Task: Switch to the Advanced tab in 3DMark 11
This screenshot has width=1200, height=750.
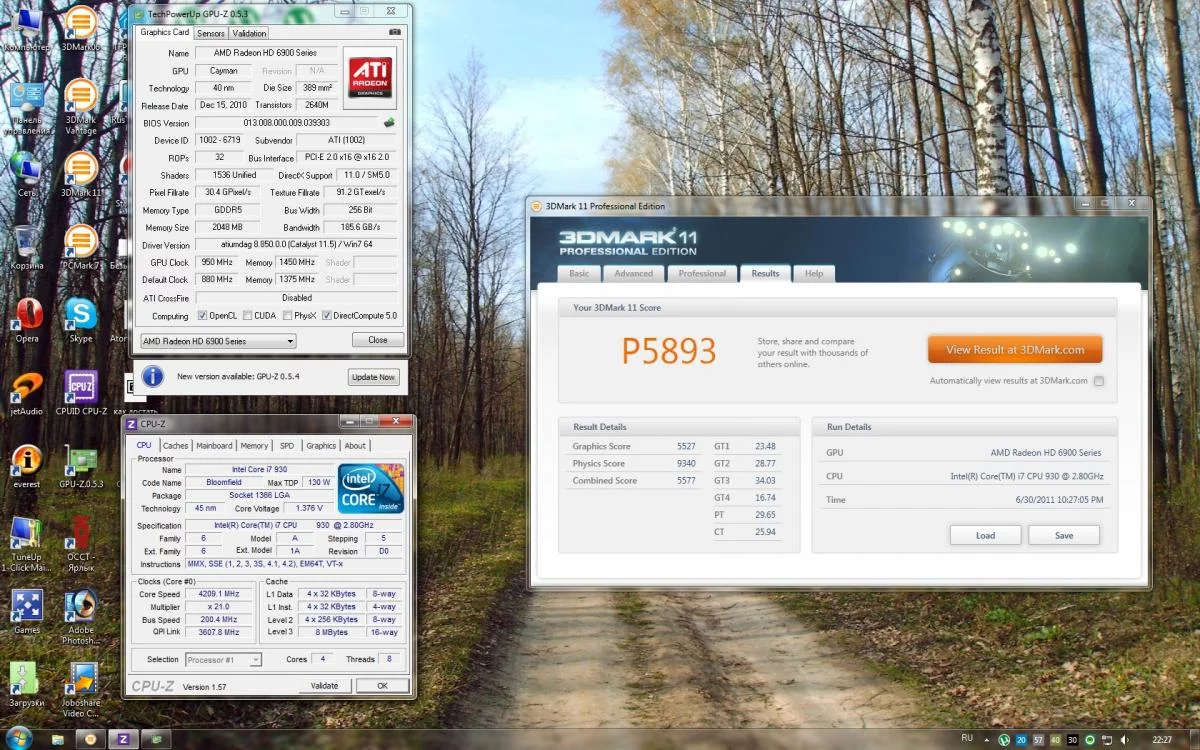Action: [633, 273]
